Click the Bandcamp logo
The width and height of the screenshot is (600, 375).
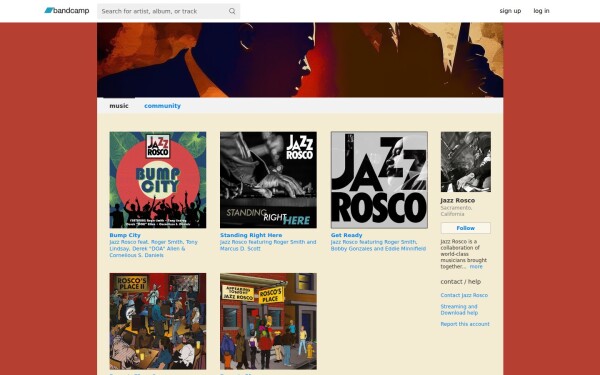[x=67, y=11]
